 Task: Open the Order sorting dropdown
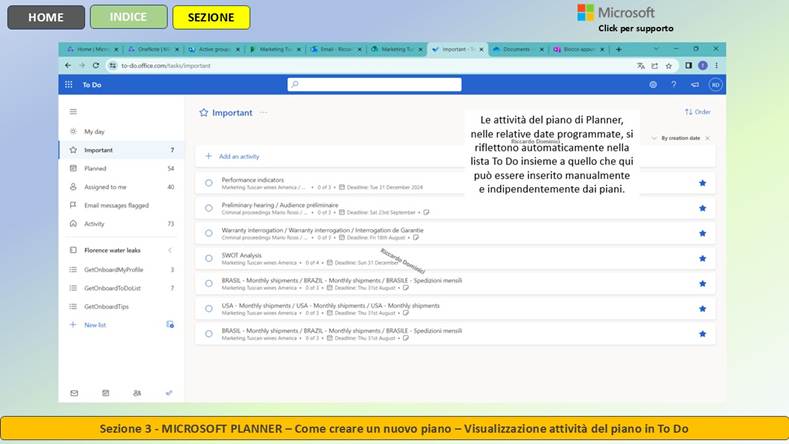[x=697, y=112]
